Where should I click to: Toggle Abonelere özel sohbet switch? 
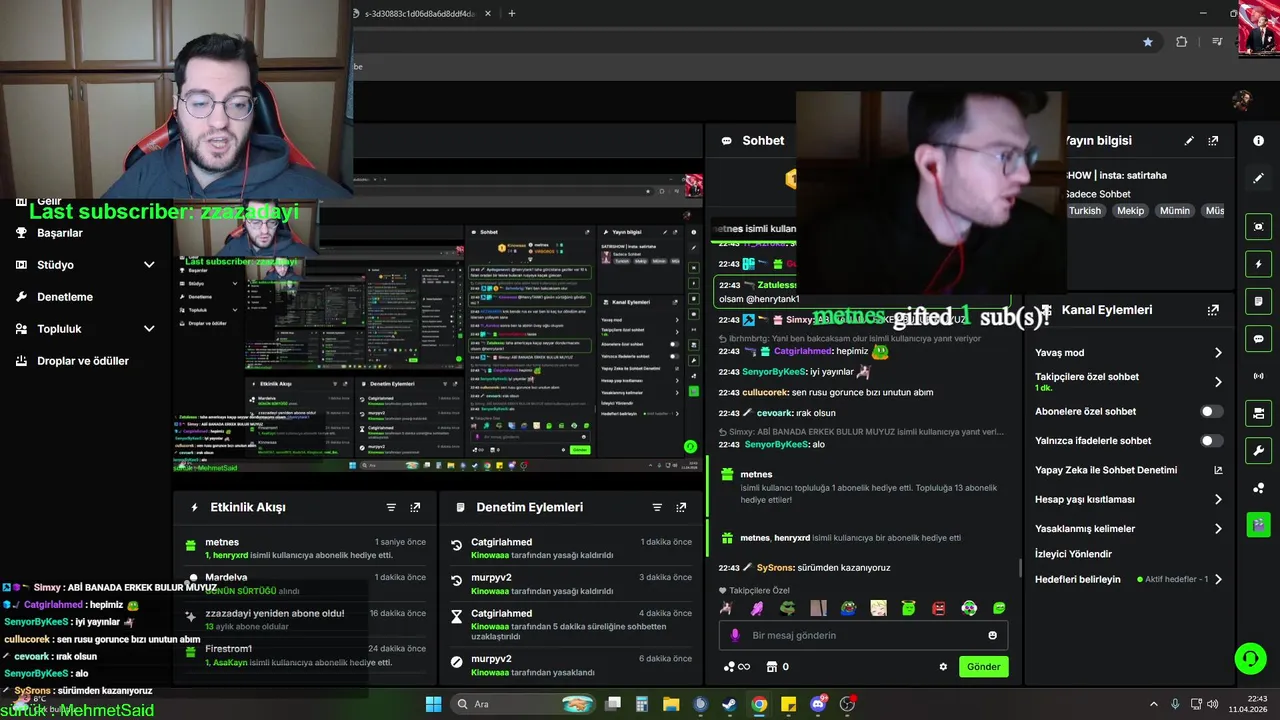click(1211, 411)
